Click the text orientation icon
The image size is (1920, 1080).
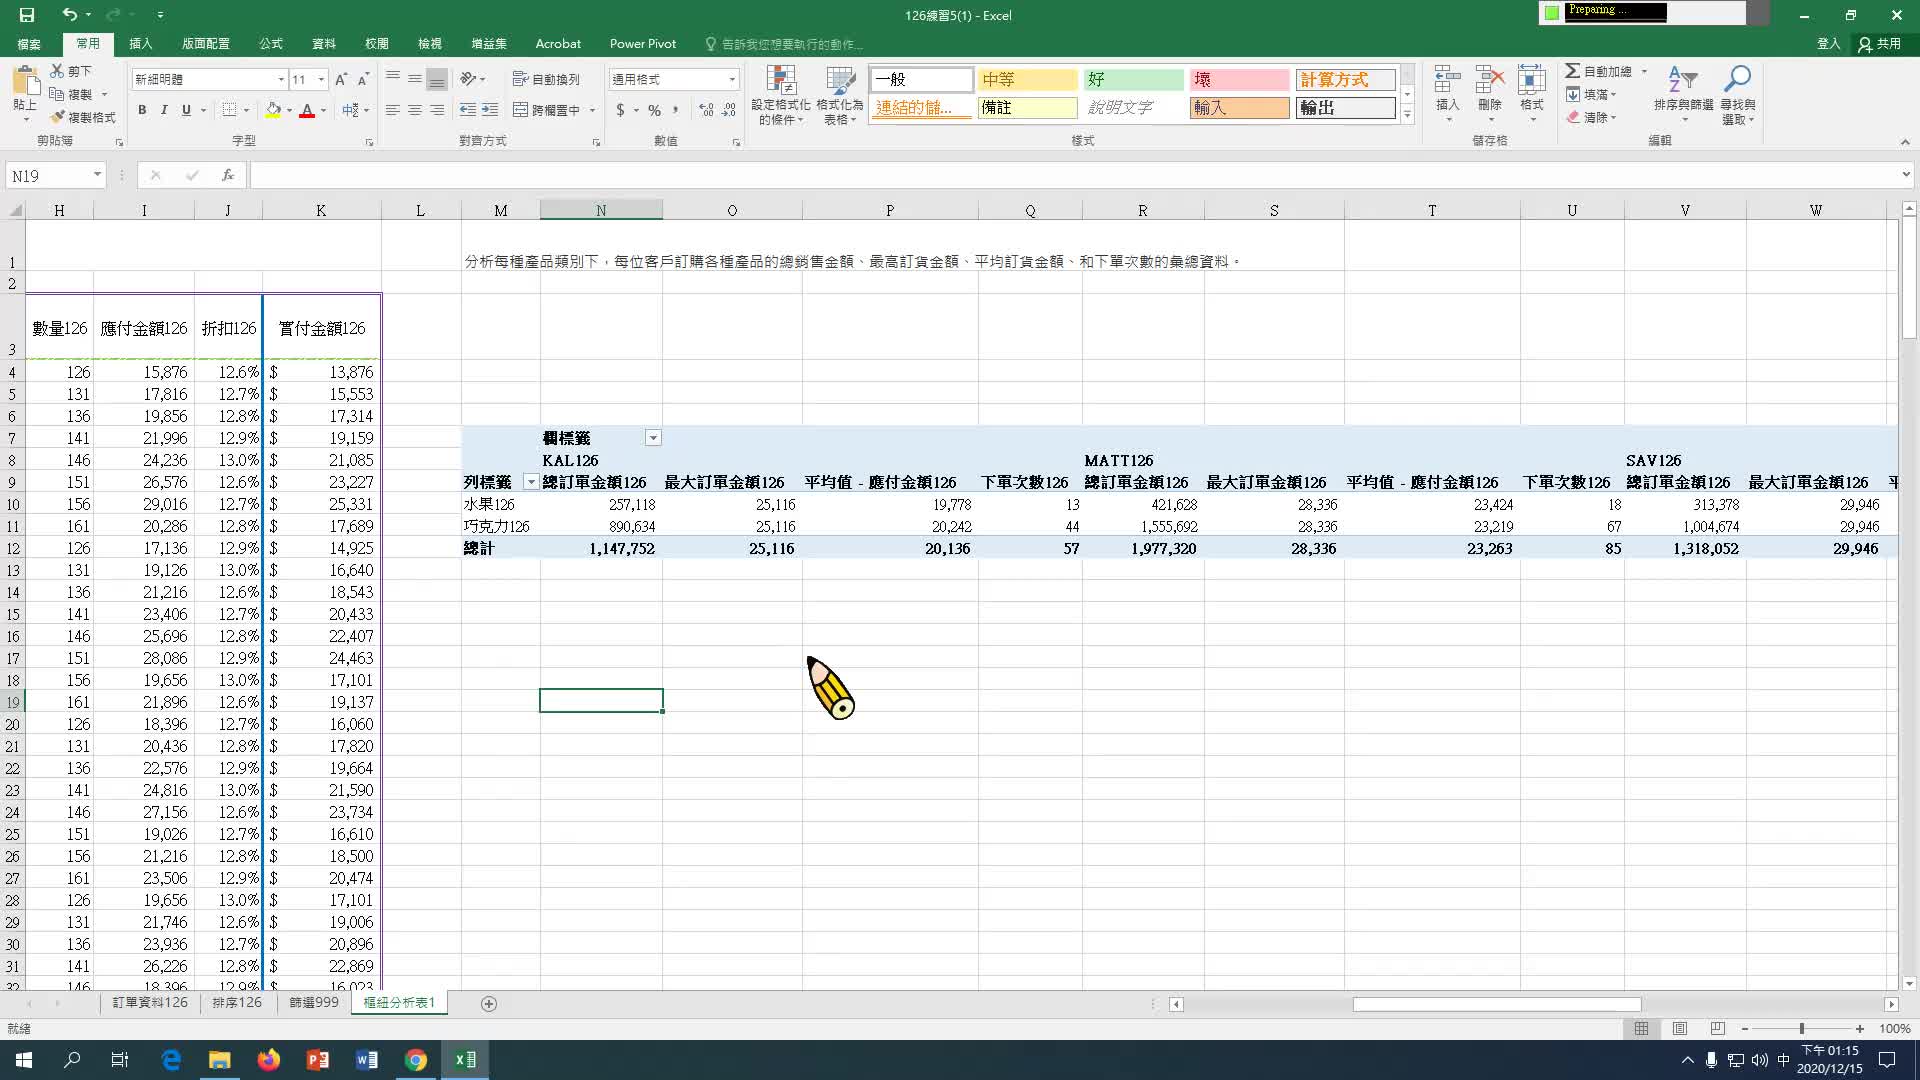[468, 79]
